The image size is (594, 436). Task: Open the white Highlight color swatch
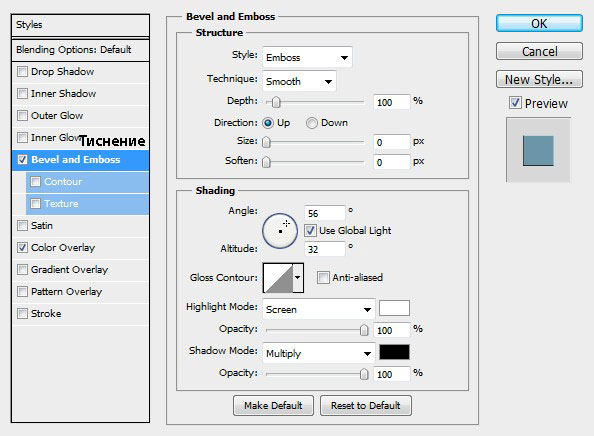pyautogui.click(x=394, y=308)
